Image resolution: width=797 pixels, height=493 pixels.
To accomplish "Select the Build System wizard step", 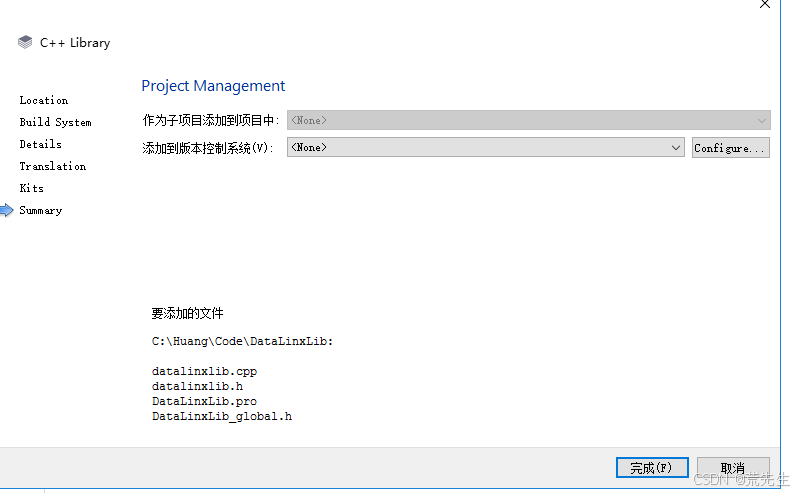I will [55, 122].
